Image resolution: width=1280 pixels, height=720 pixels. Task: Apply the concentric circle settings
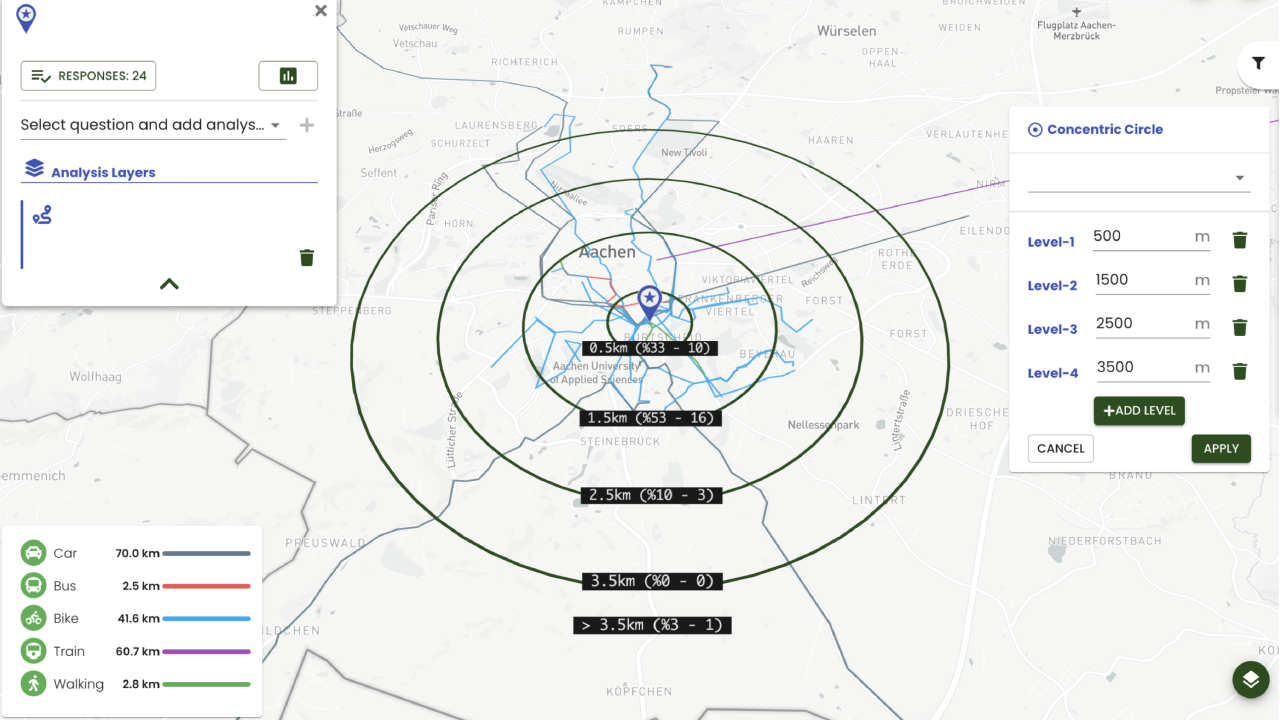[x=1221, y=448]
